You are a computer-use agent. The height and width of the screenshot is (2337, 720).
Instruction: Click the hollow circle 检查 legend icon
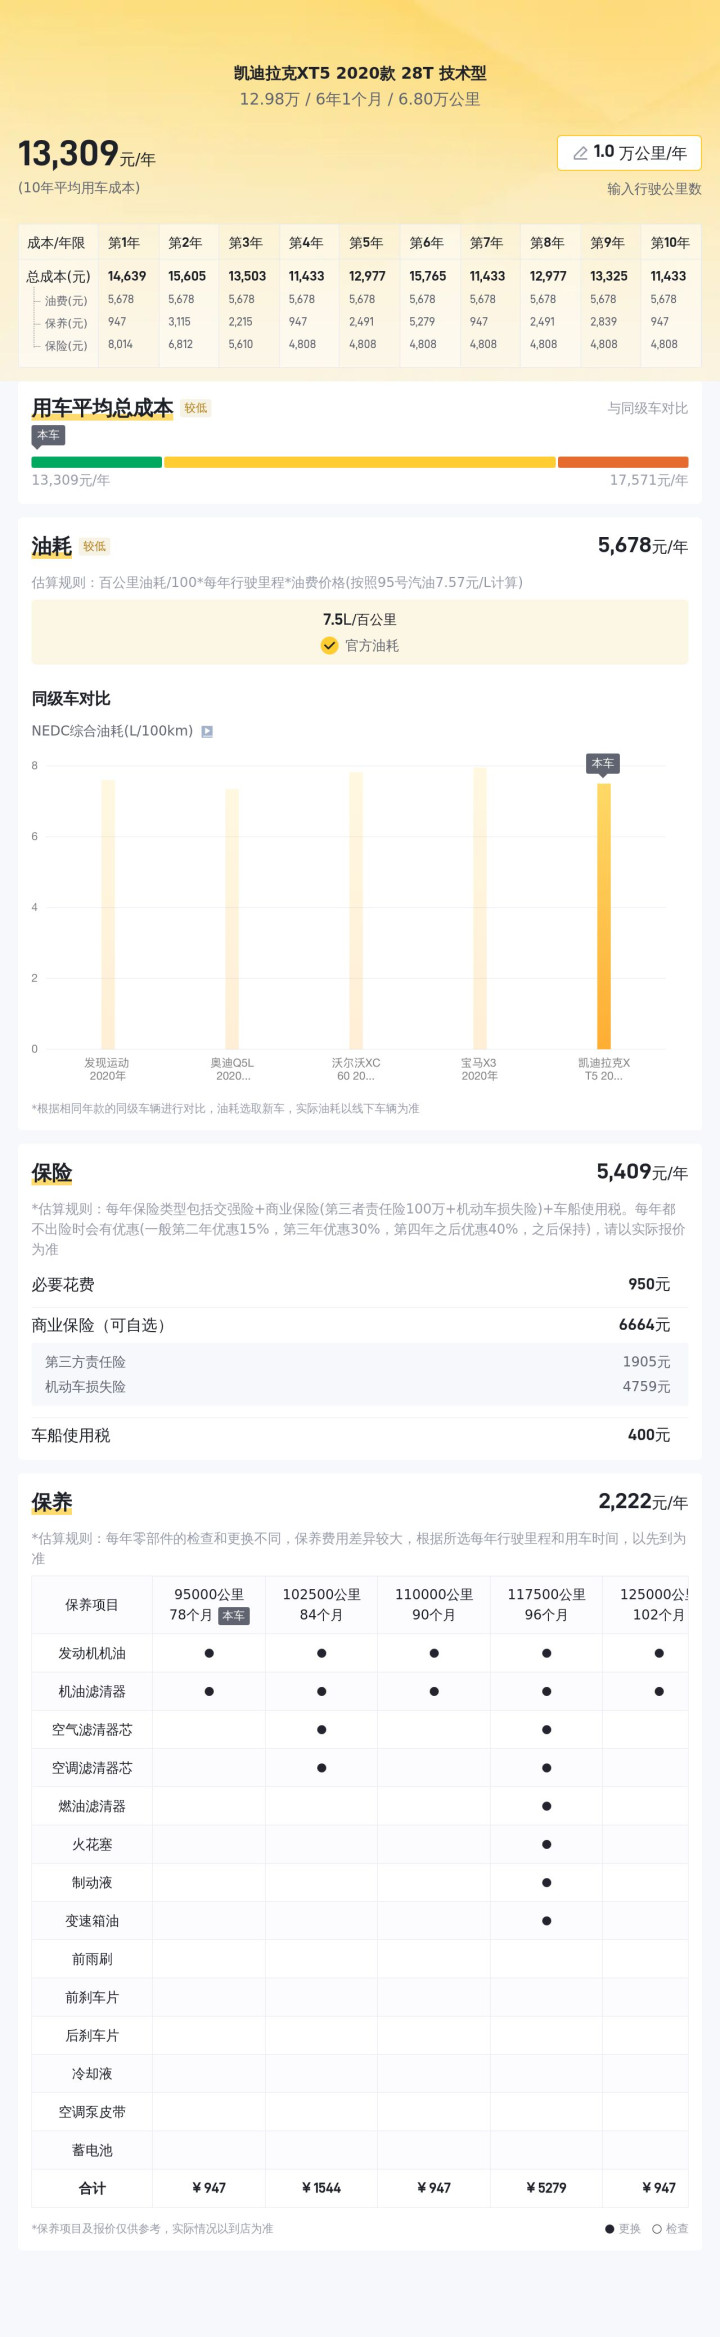pos(657,2229)
